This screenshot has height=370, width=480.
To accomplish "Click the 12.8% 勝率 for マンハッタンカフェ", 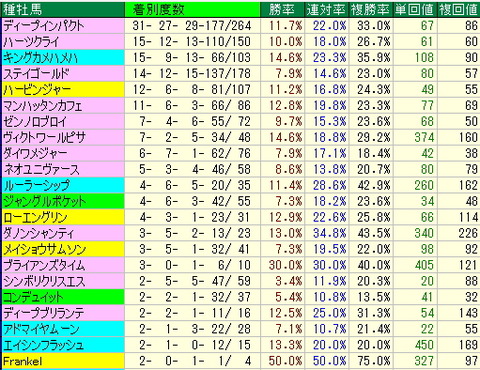I will coord(285,106).
